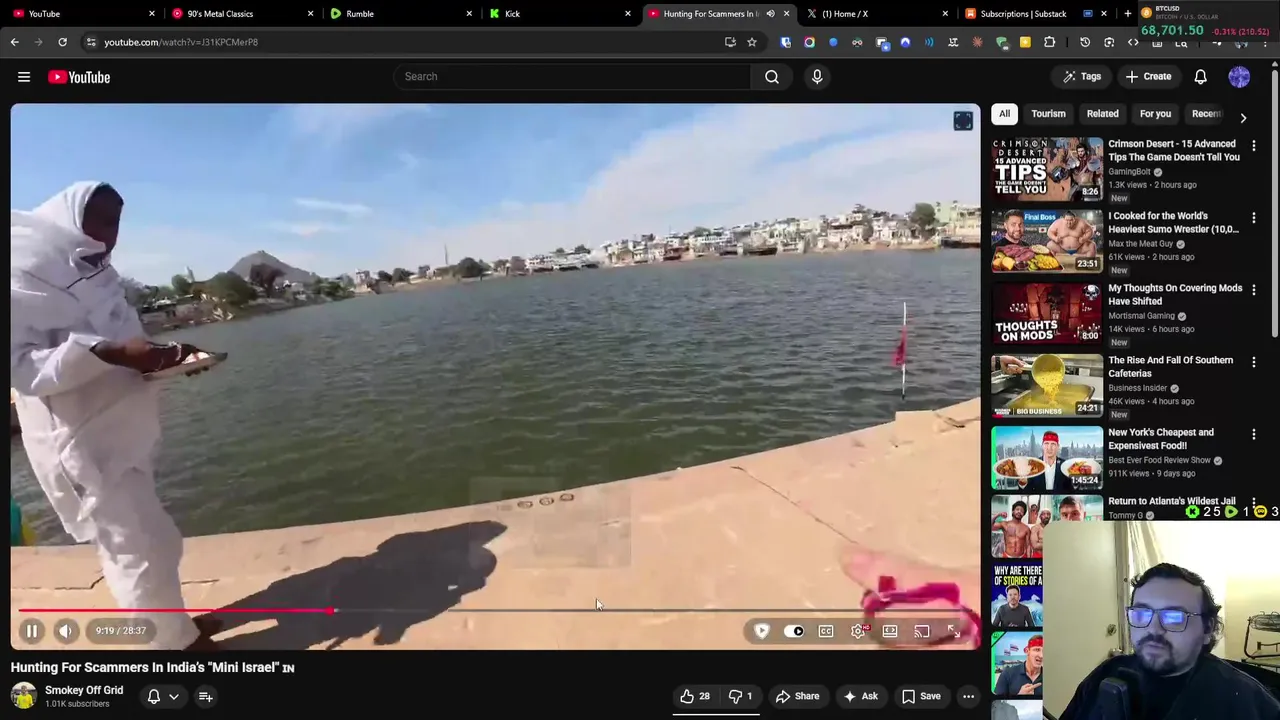Like the video
The image size is (1280, 720).
pos(695,696)
